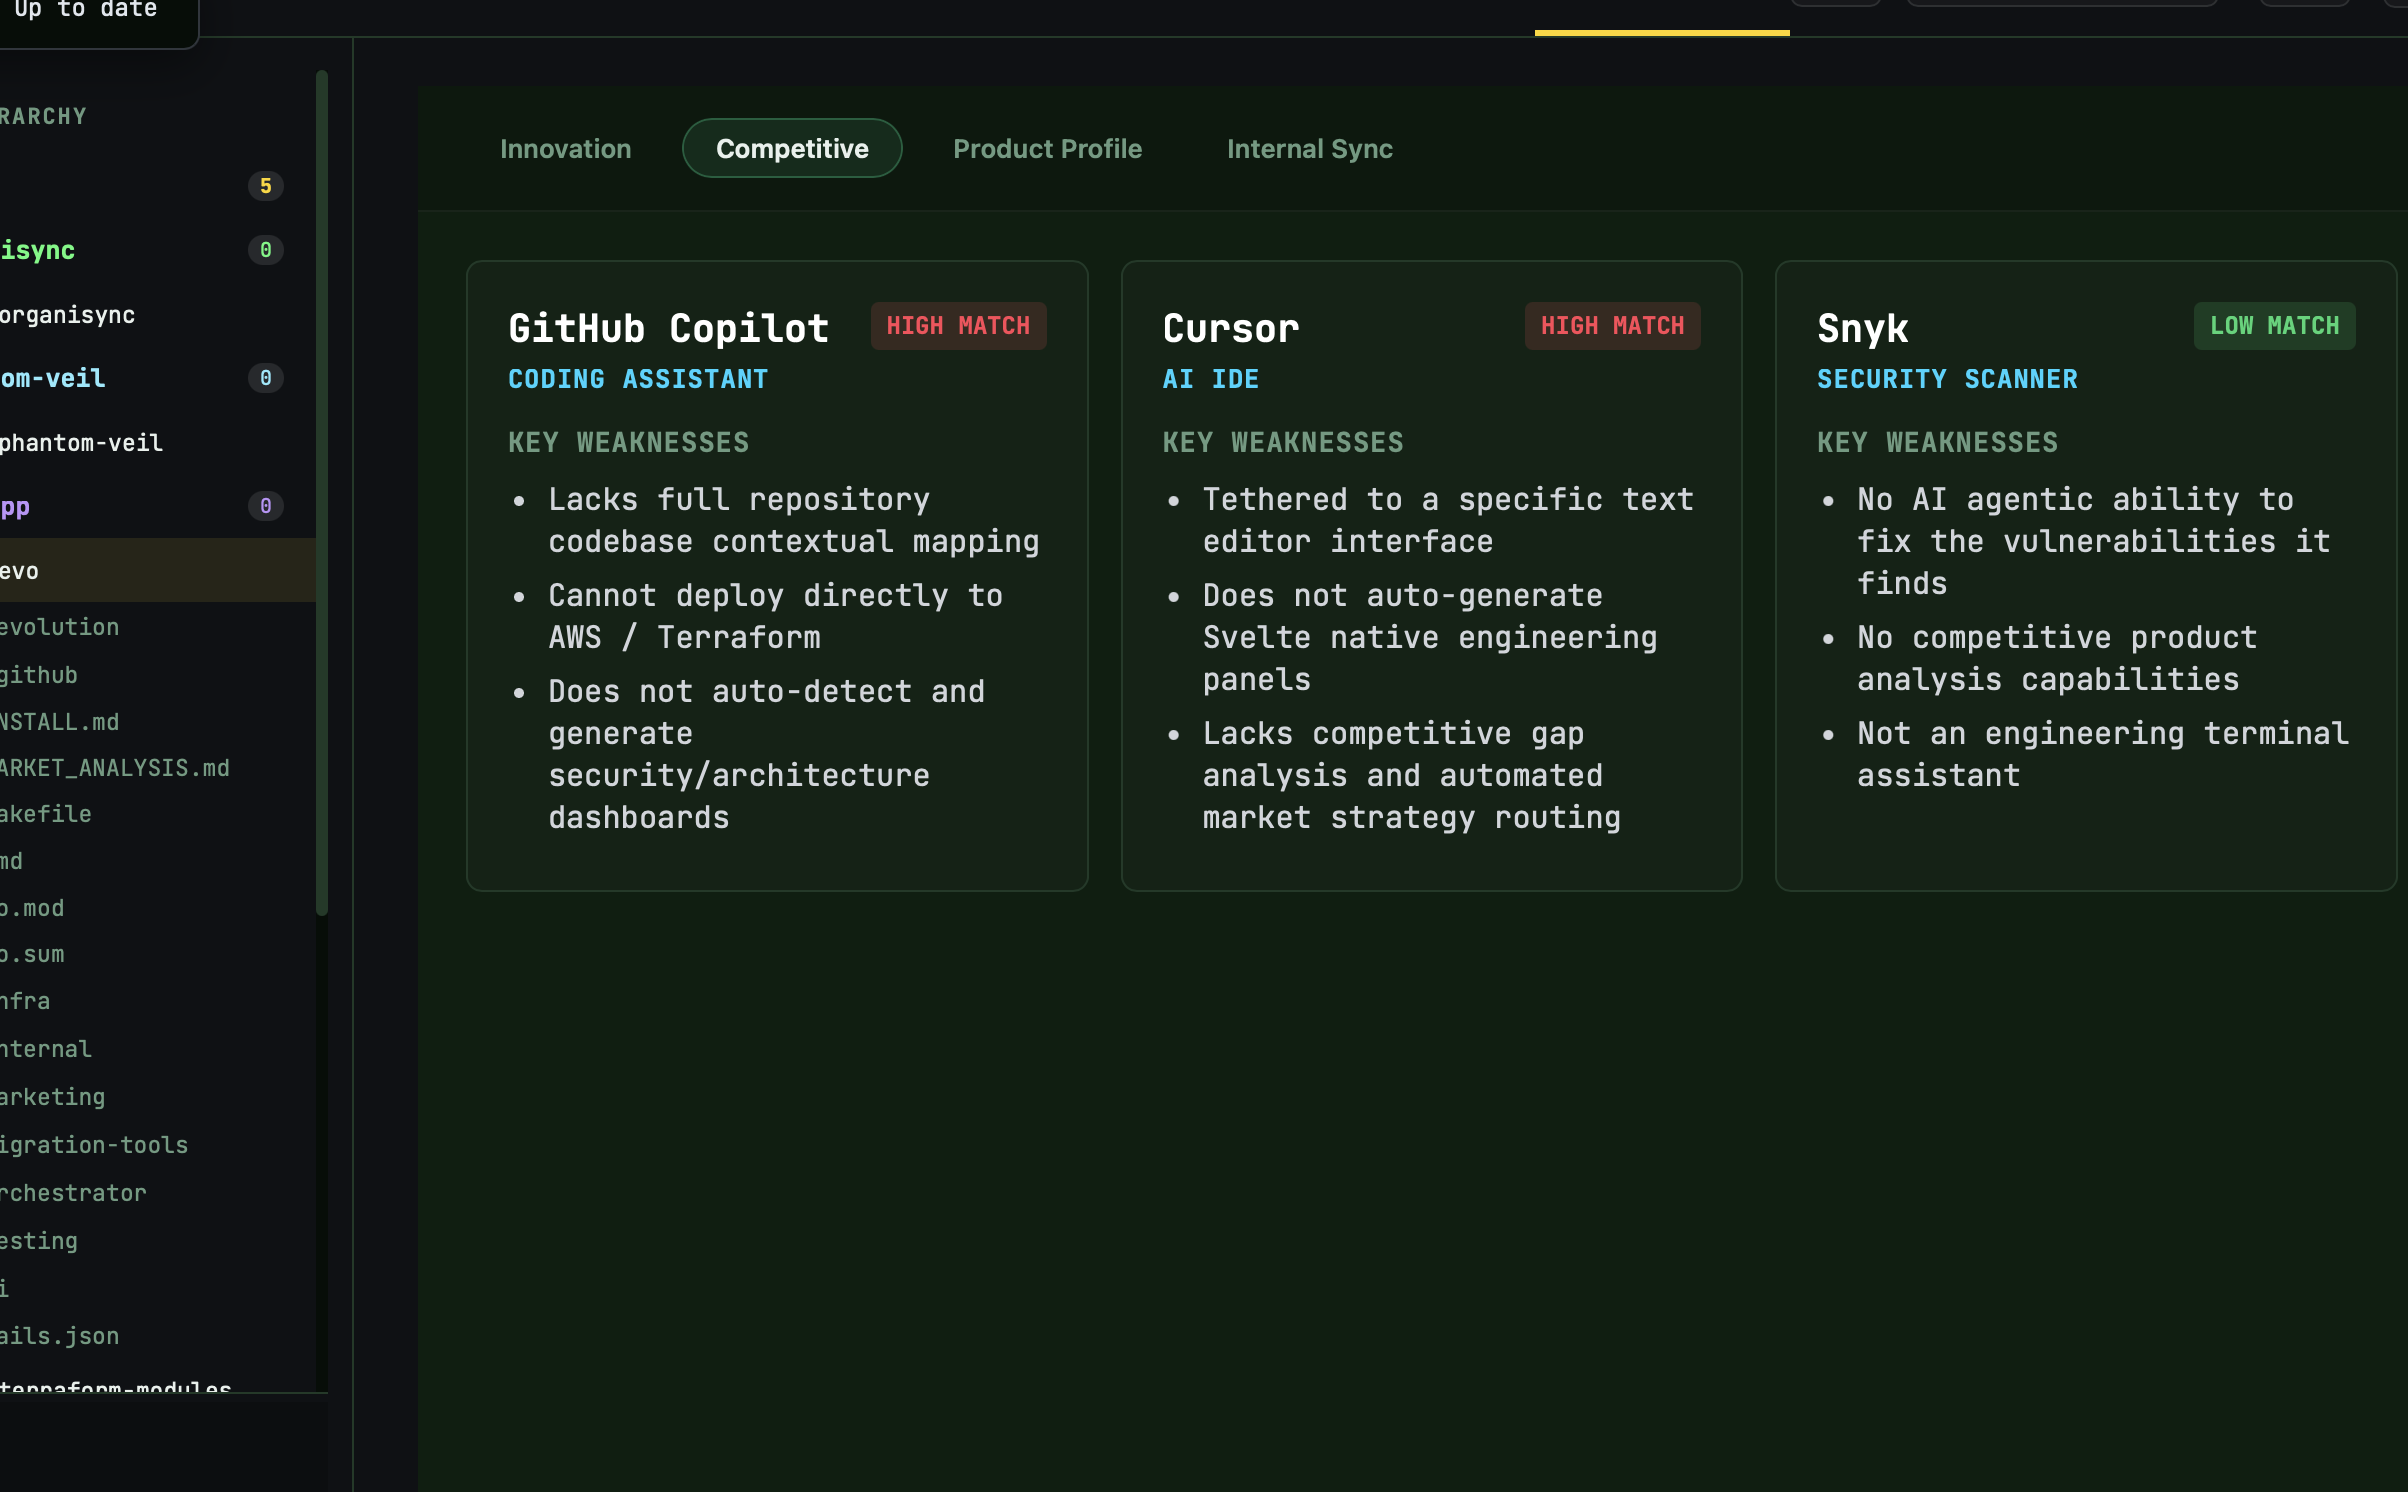Viewport: 2408px width, 1492px height.
Task: Select the green 'isync' sidebar row
Action: (158, 250)
